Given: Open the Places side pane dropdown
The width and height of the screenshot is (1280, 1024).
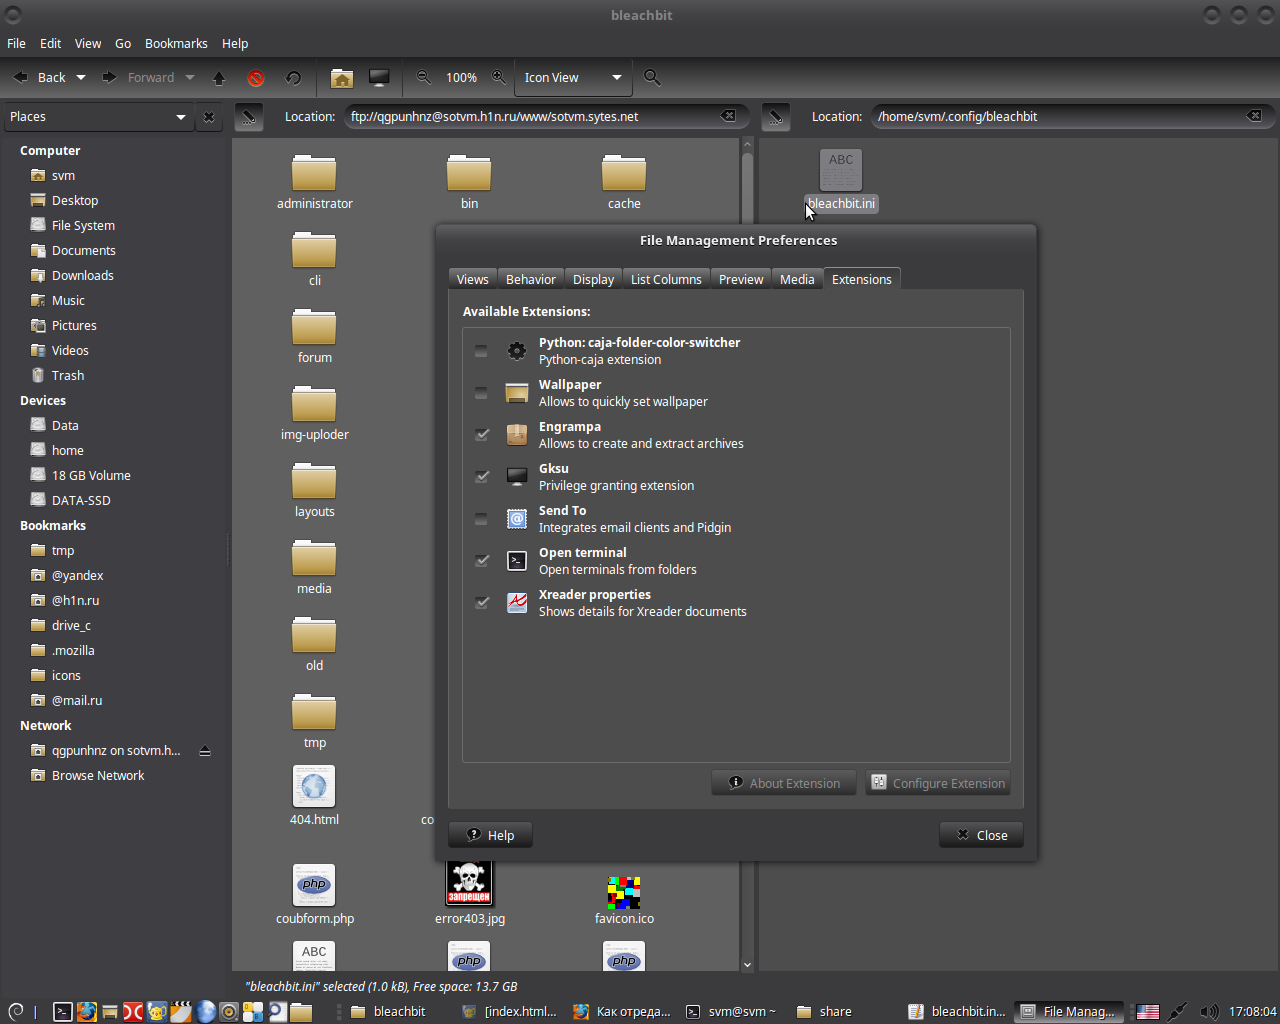Looking at the screenshot, I should coord(97,117).
